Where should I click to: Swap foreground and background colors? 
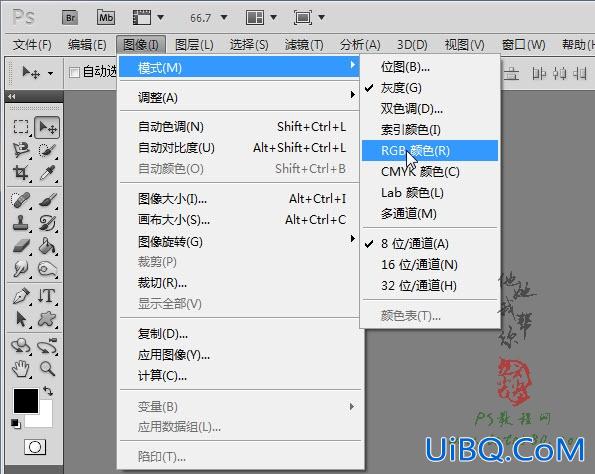(48, 391)
